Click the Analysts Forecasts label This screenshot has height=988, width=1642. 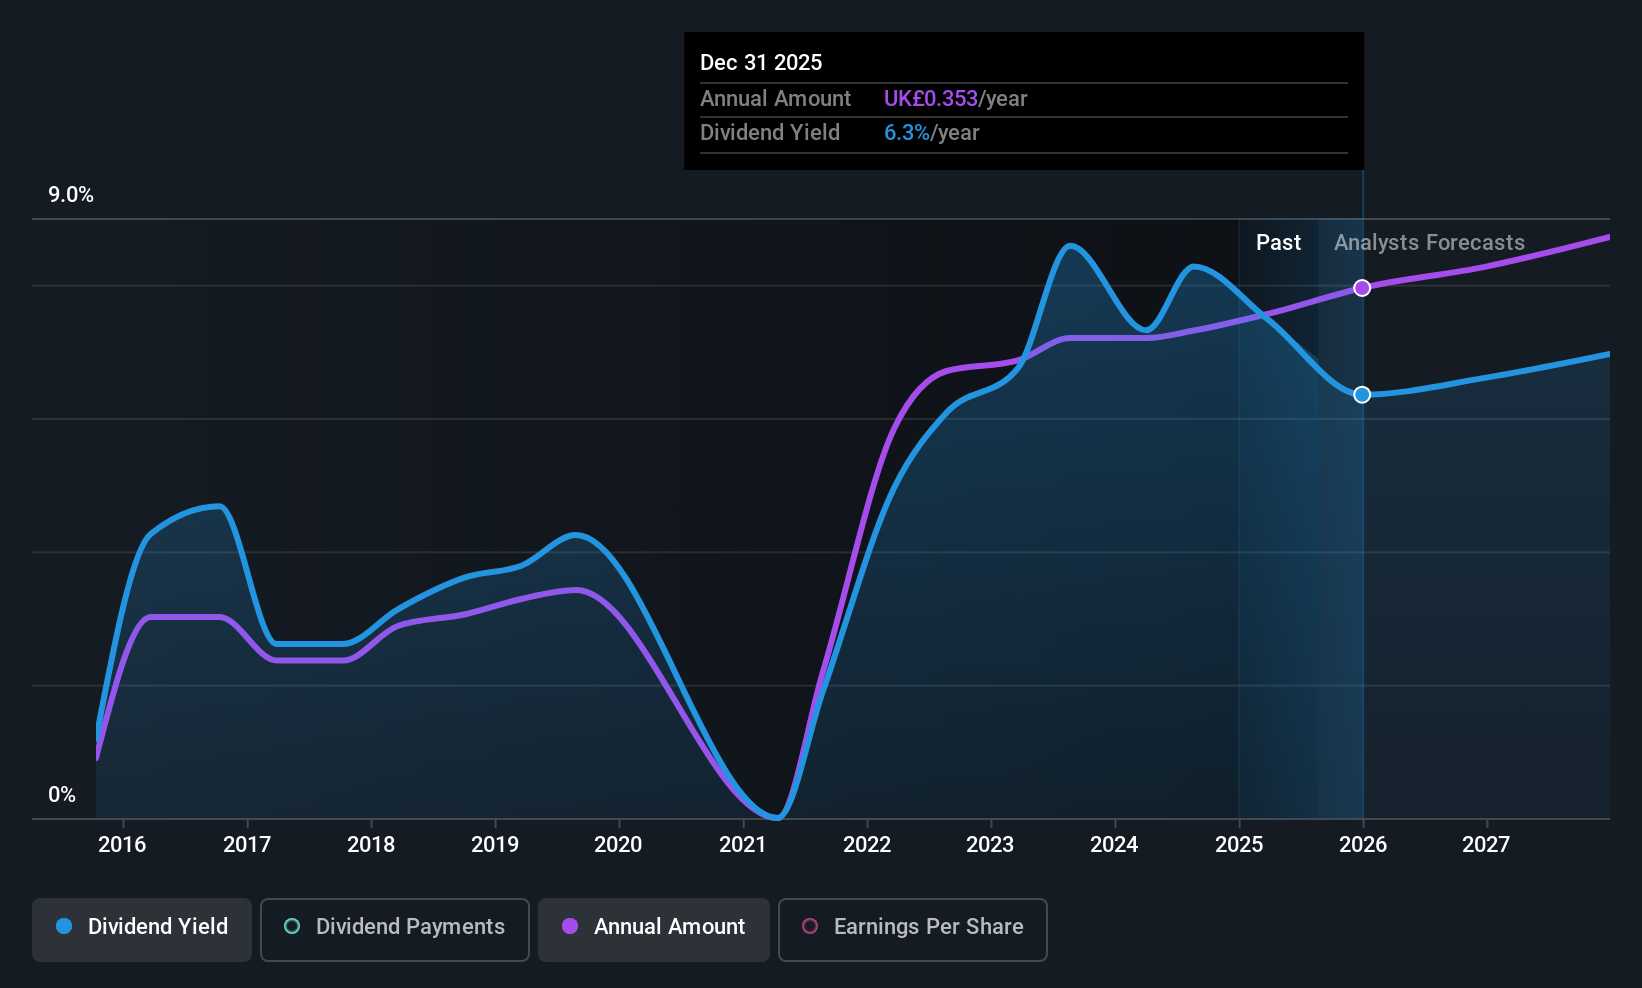pyautogui.click(x=1429, y=243)
